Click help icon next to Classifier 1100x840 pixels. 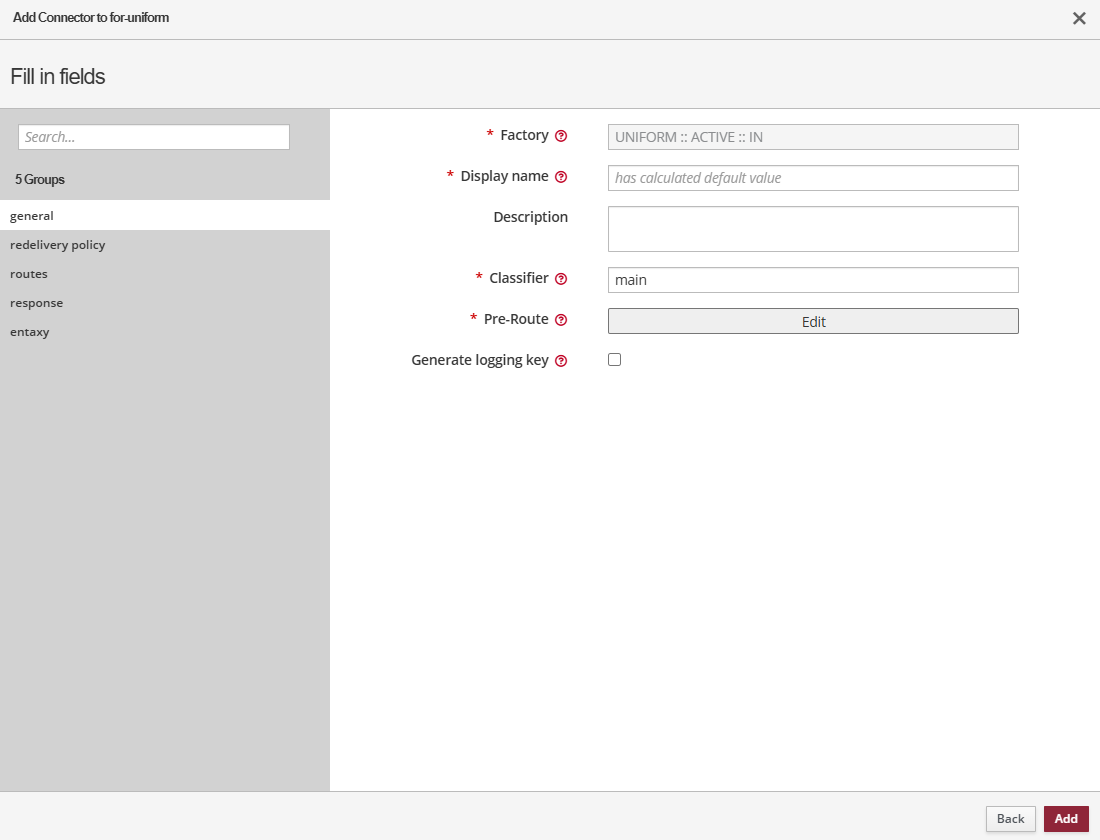click(561, 279)
